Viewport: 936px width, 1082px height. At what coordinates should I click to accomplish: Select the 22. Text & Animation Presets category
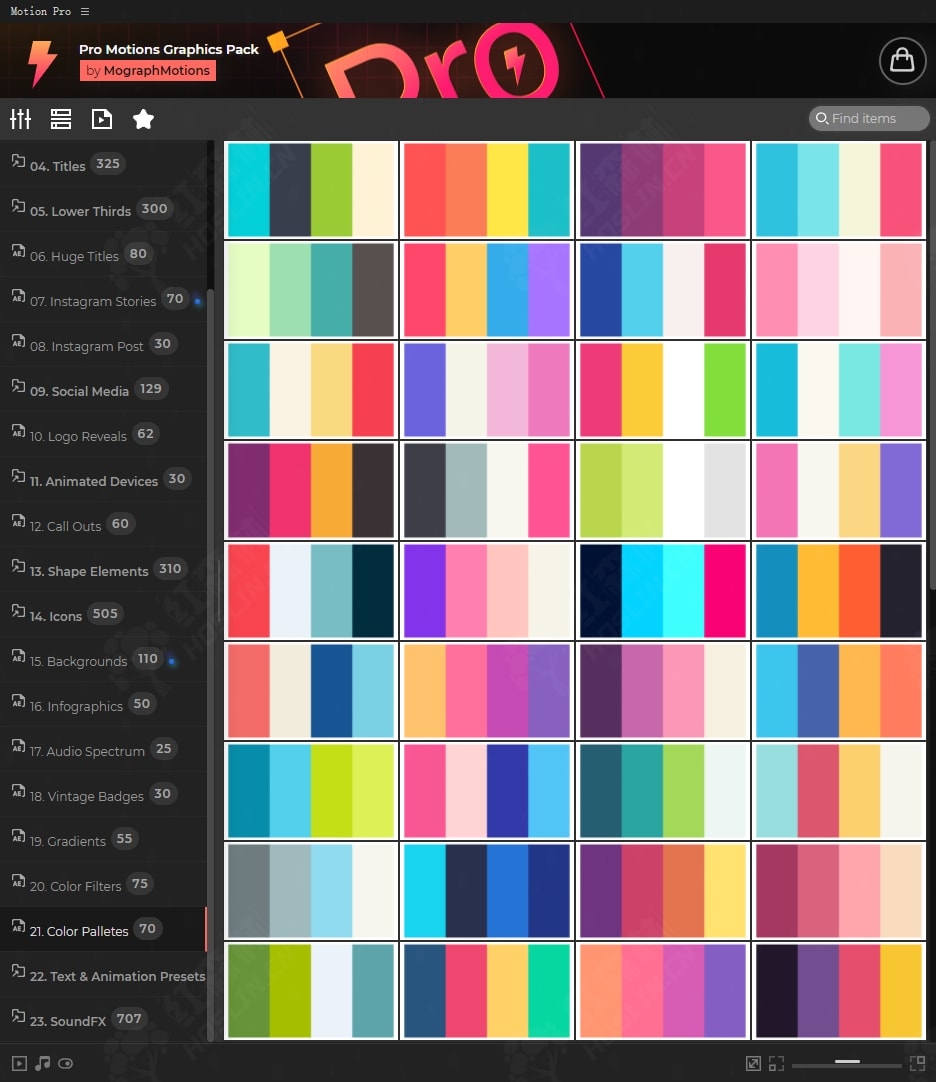[x=104, y=974]
